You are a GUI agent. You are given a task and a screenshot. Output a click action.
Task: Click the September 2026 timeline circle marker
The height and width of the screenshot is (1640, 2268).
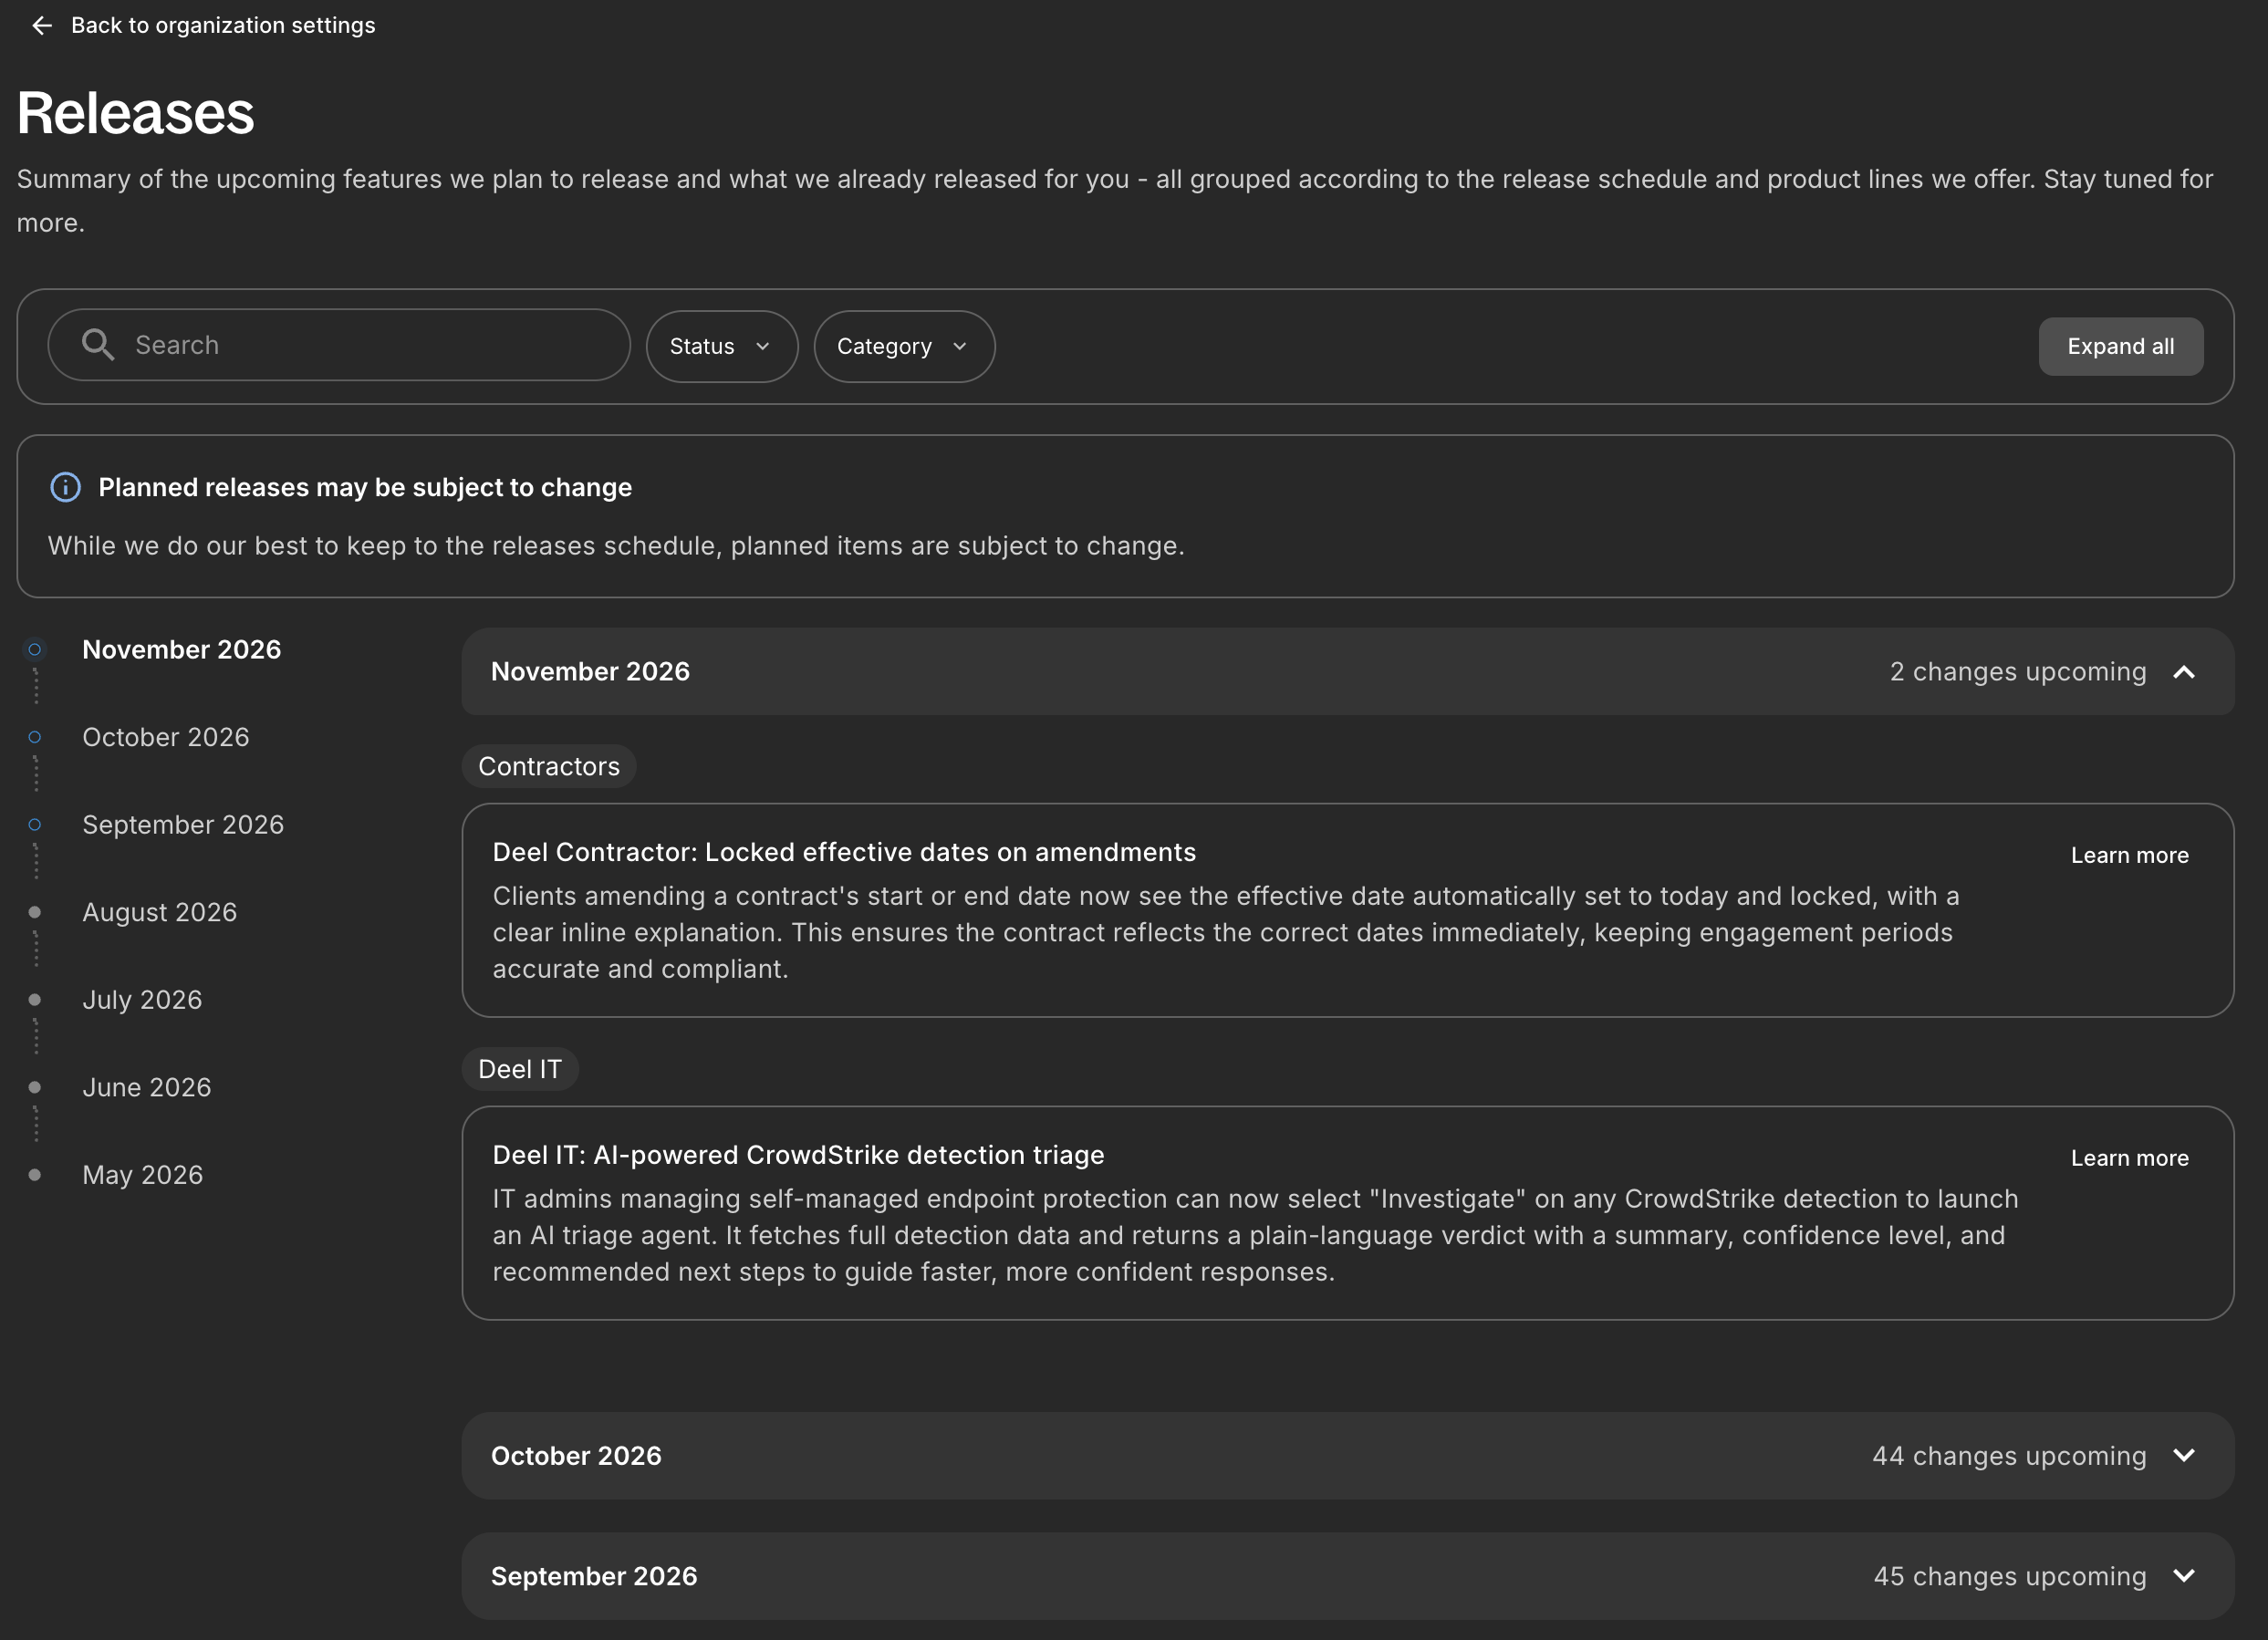(35, 825)
